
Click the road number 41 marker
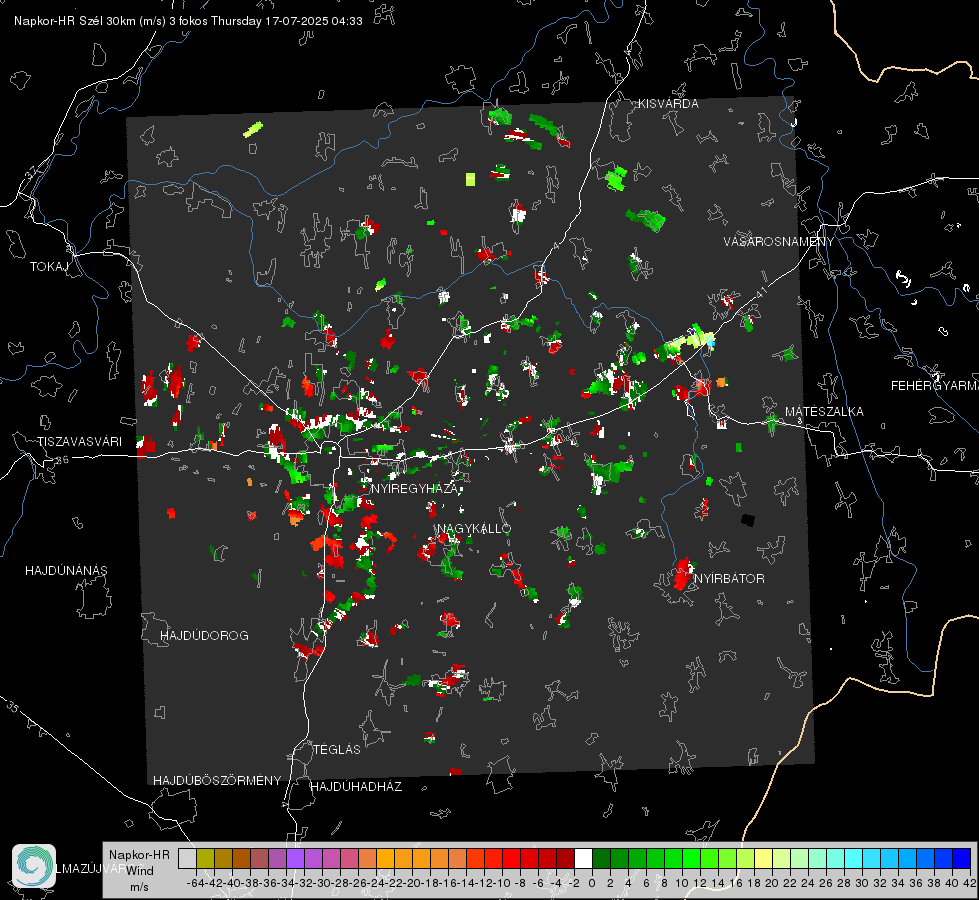[x=761, y=292]
